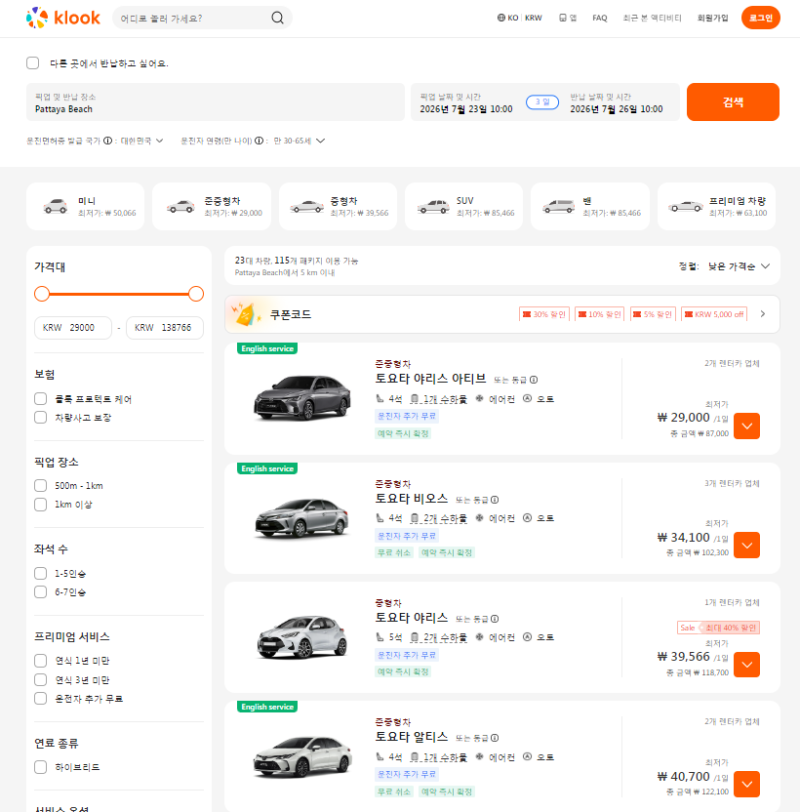
Task: Click the return date 7월 26일 field
Action: (x=616, y=103)
